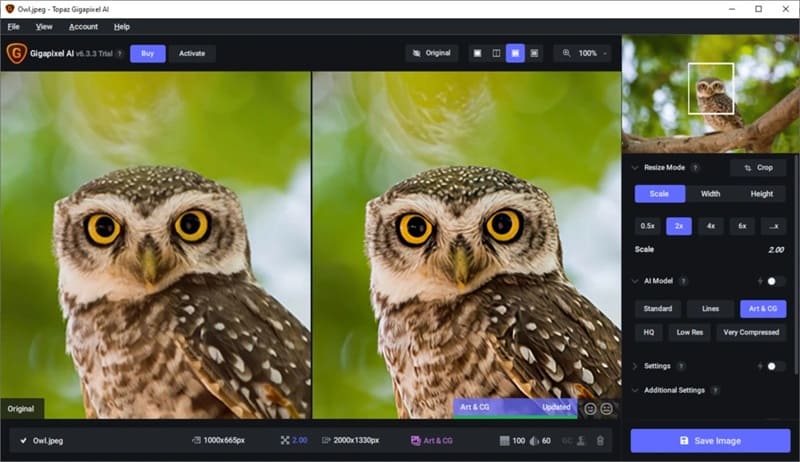Select the Width resize tab
This screenshot has height=462, width=800.
tap(710, 194)
